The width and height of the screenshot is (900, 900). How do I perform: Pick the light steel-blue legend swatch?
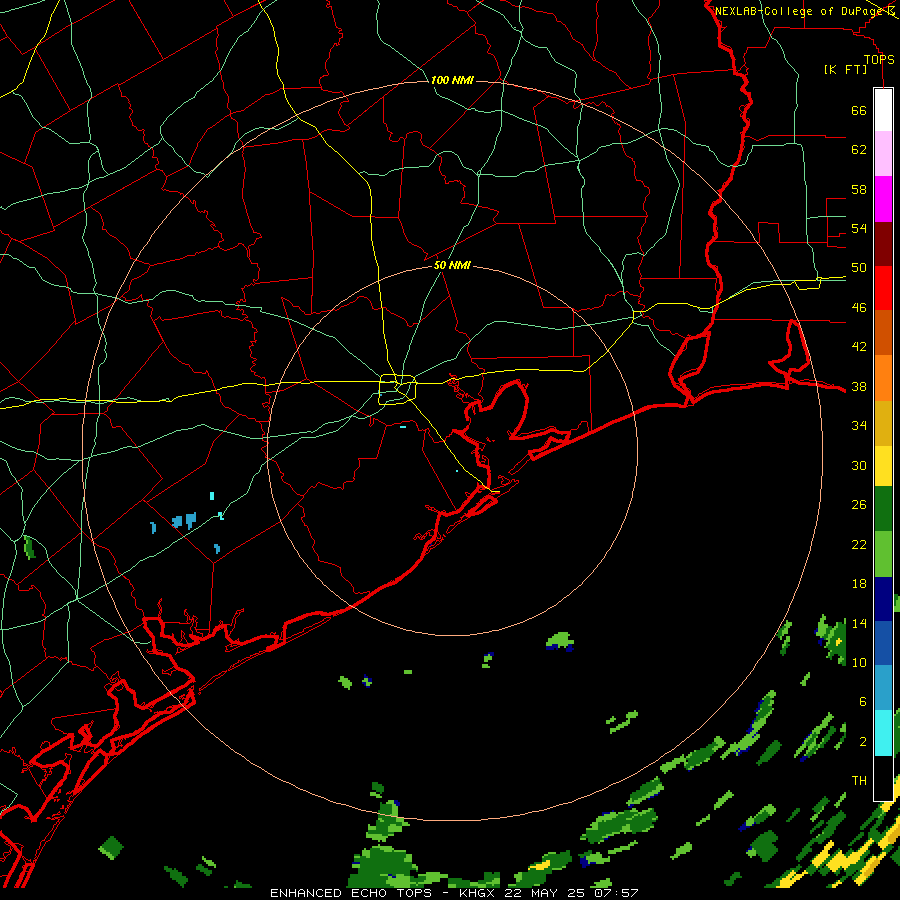[883, 688]
